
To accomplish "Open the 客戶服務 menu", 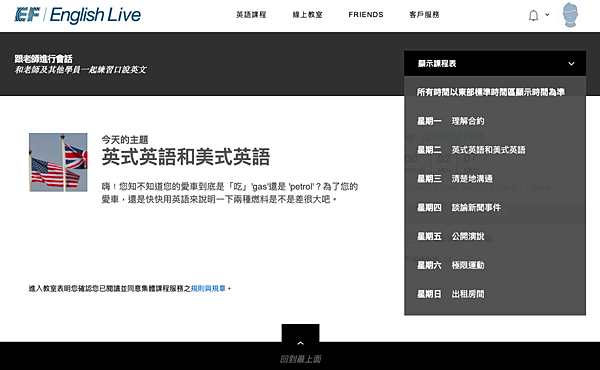I will click(x=424, y=15).
